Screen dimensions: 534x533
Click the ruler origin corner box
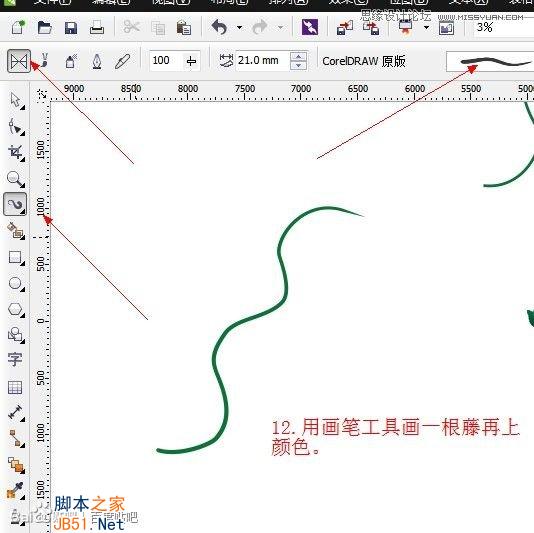(x=42, y=93)
